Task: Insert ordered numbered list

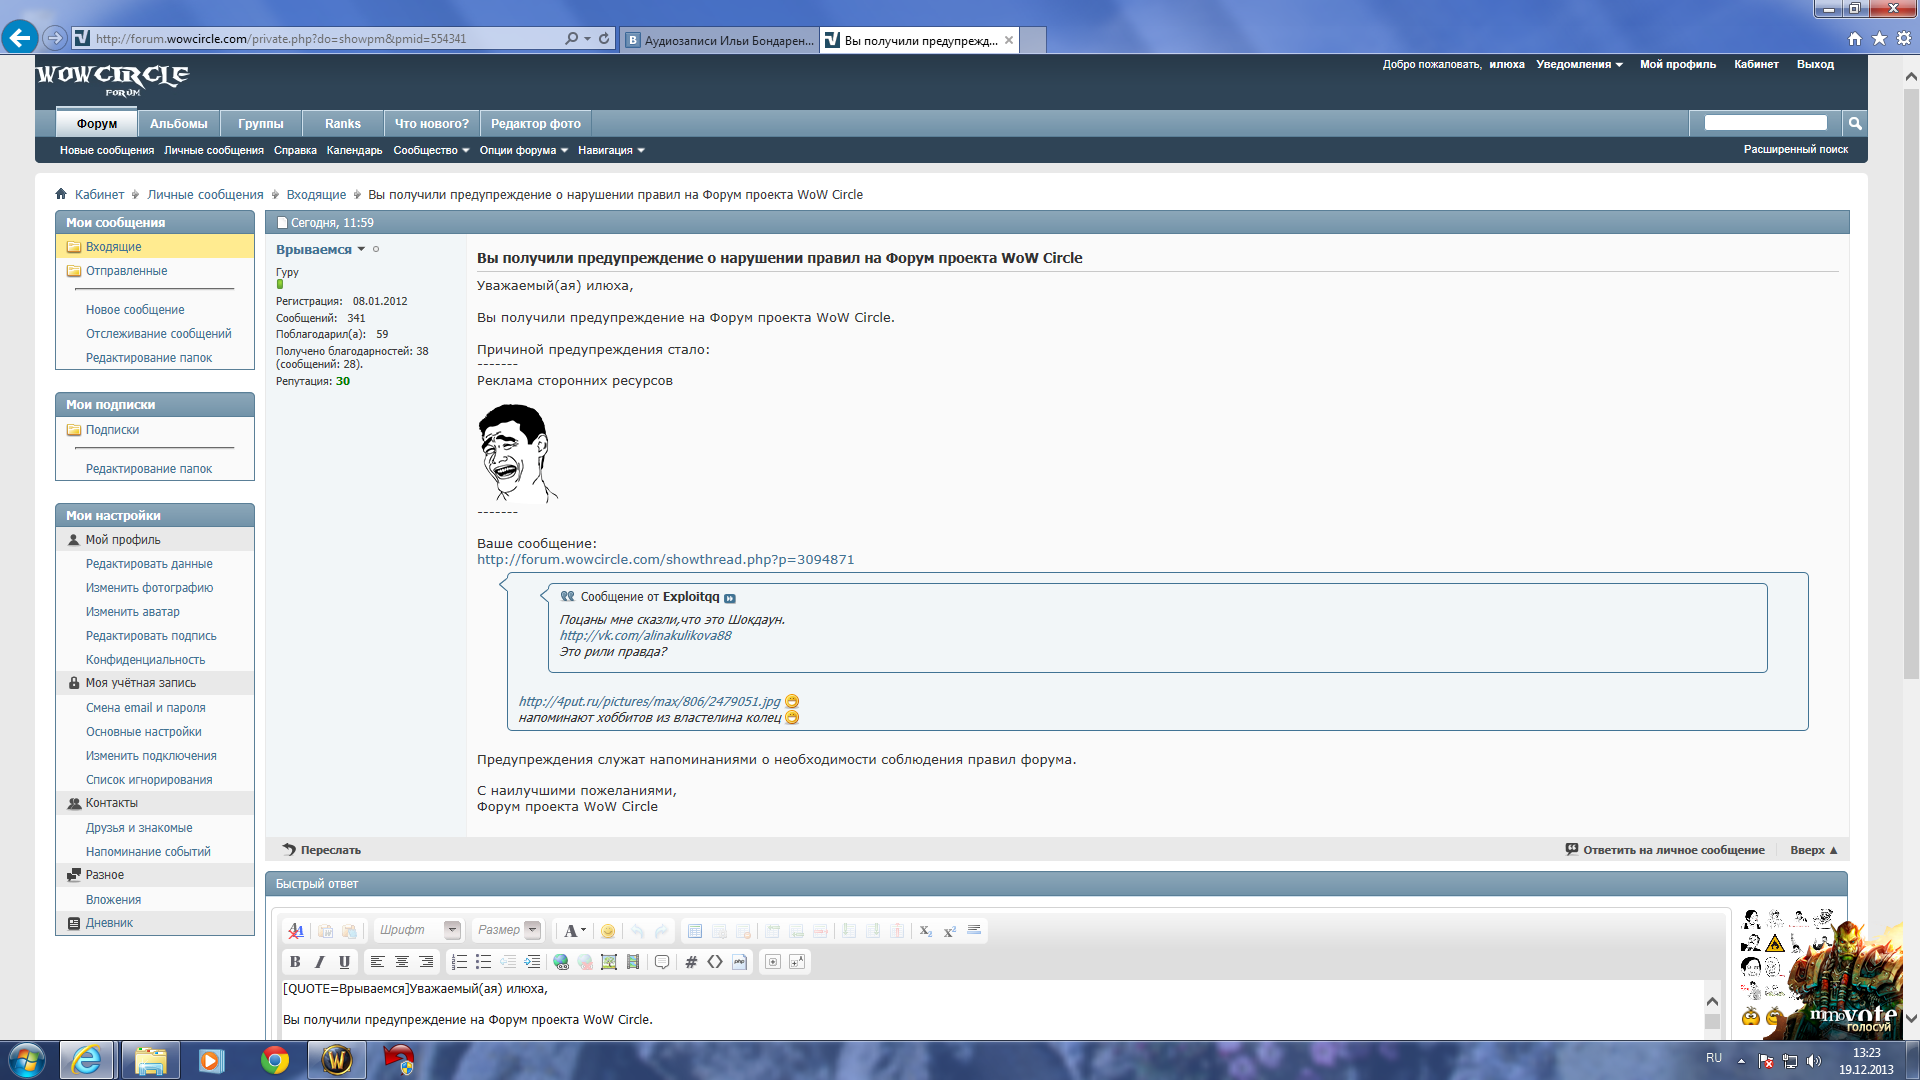Action: [x=459, y=962]
